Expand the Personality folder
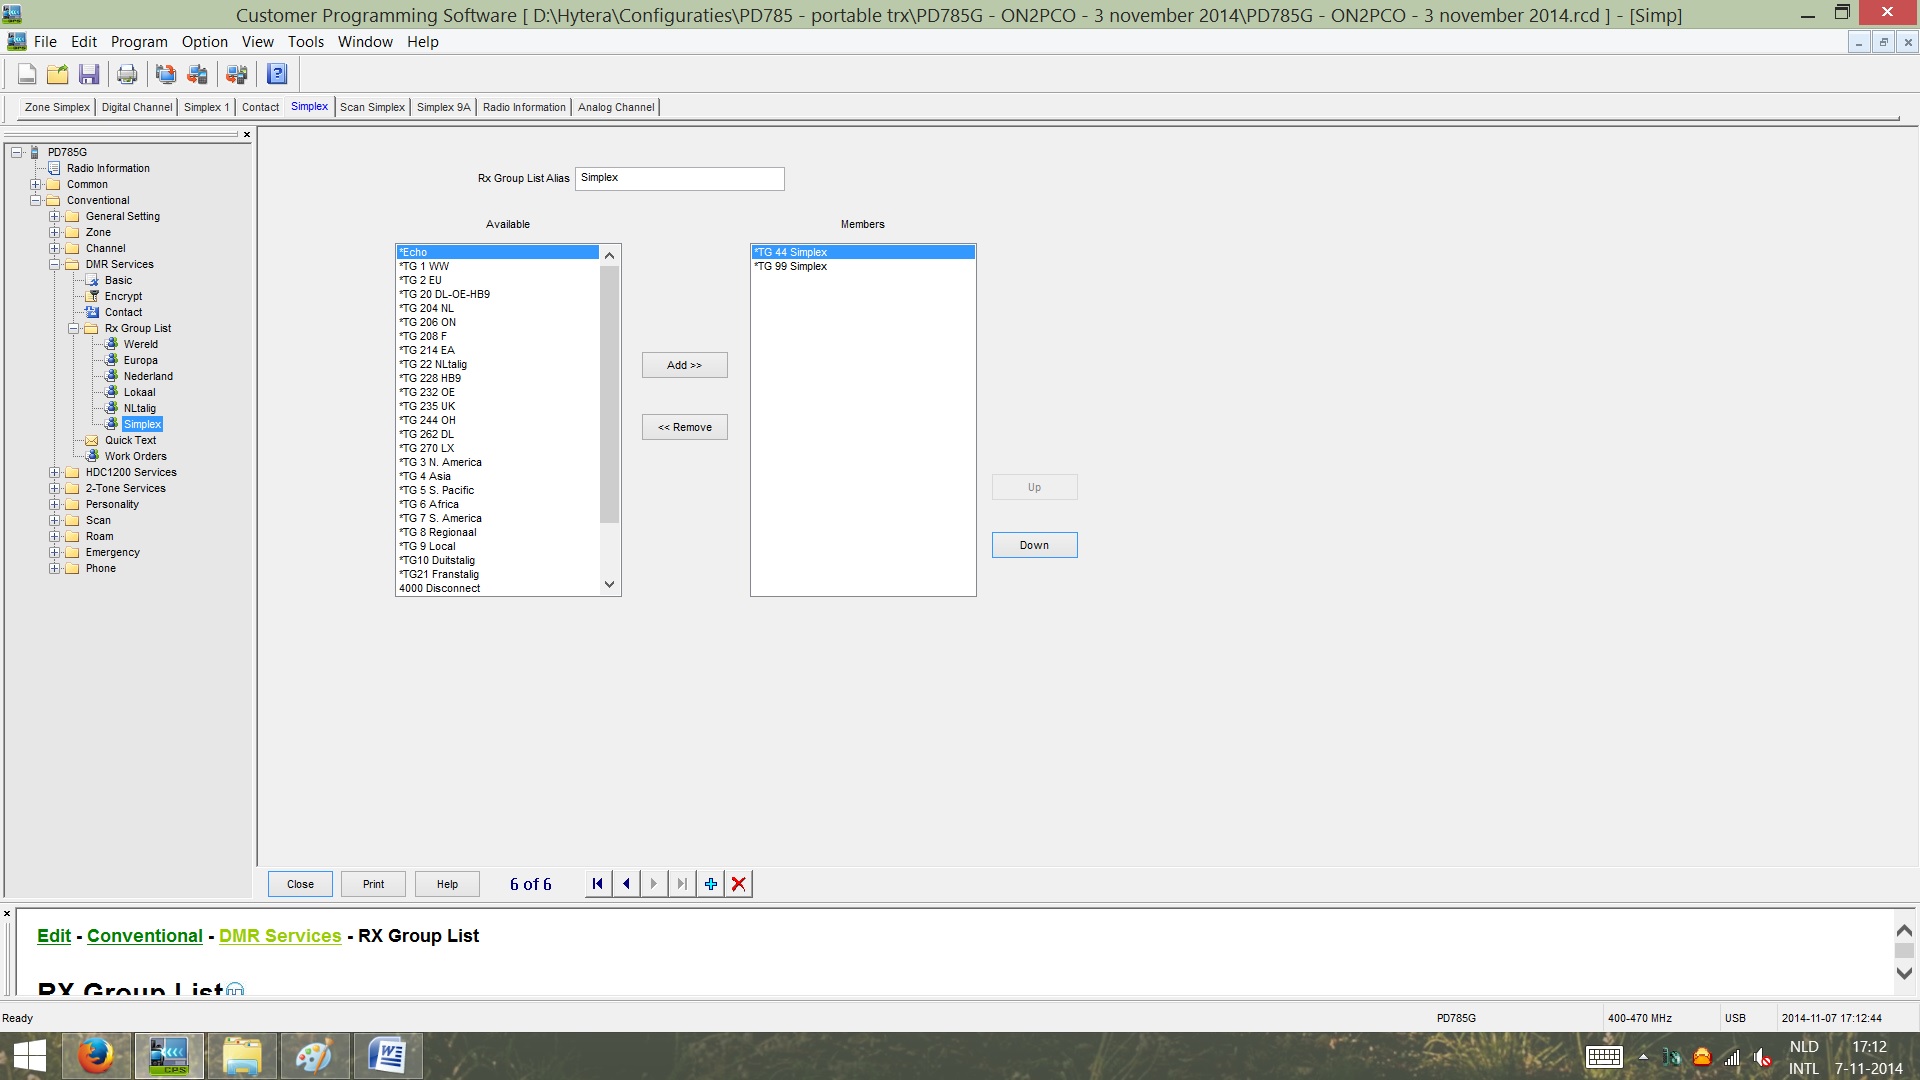This screenshot has height=1080, width=1920. click(55, 504)
